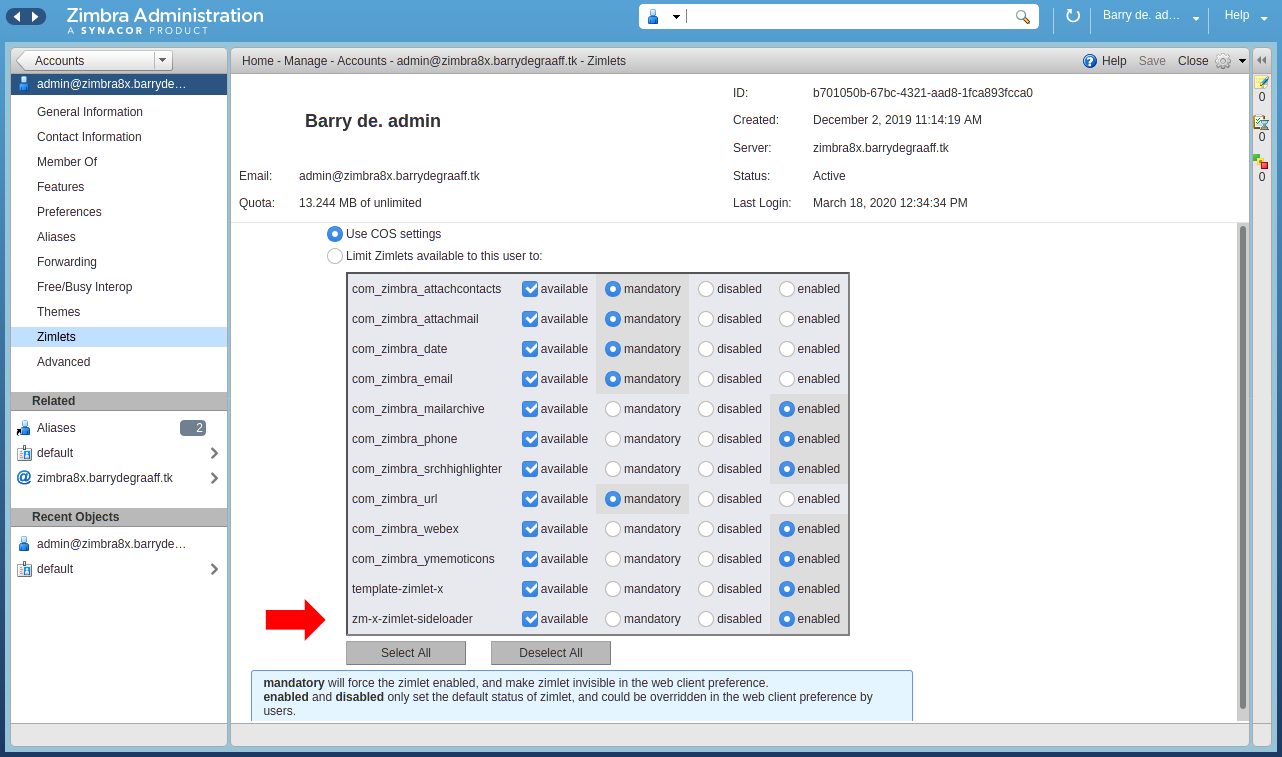
Task: Select Use COS settings radio button
Action: click(x=335, y=234)
